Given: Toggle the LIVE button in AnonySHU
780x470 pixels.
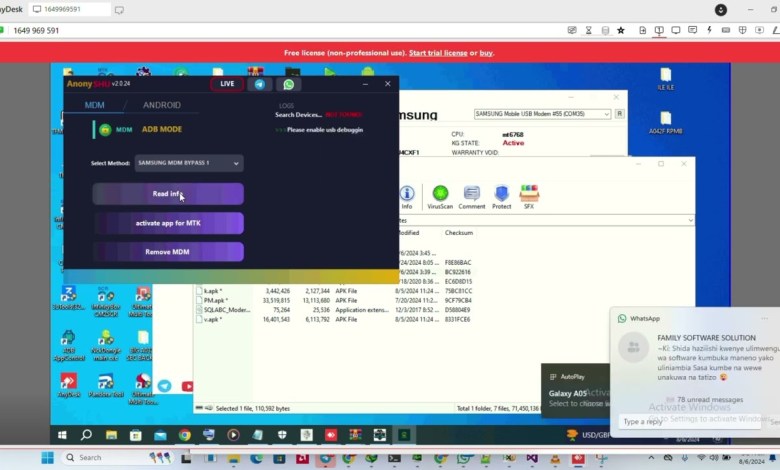Looking at the screenshot, I should click(227, 84).
